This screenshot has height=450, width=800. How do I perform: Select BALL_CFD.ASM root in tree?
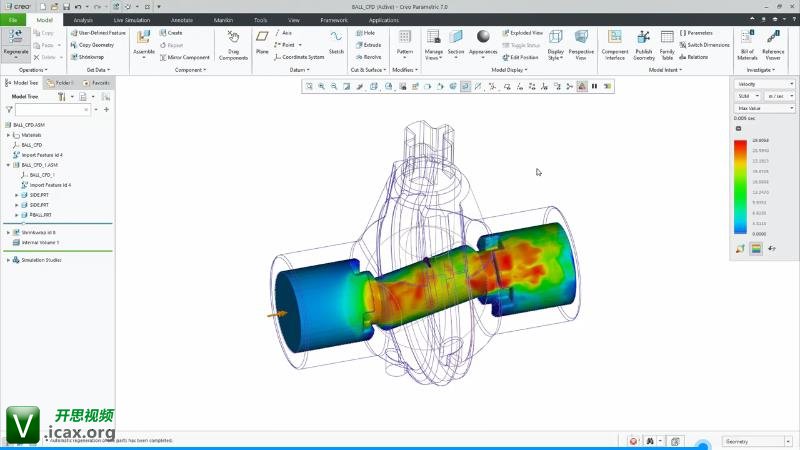click(x=26, y=125)
